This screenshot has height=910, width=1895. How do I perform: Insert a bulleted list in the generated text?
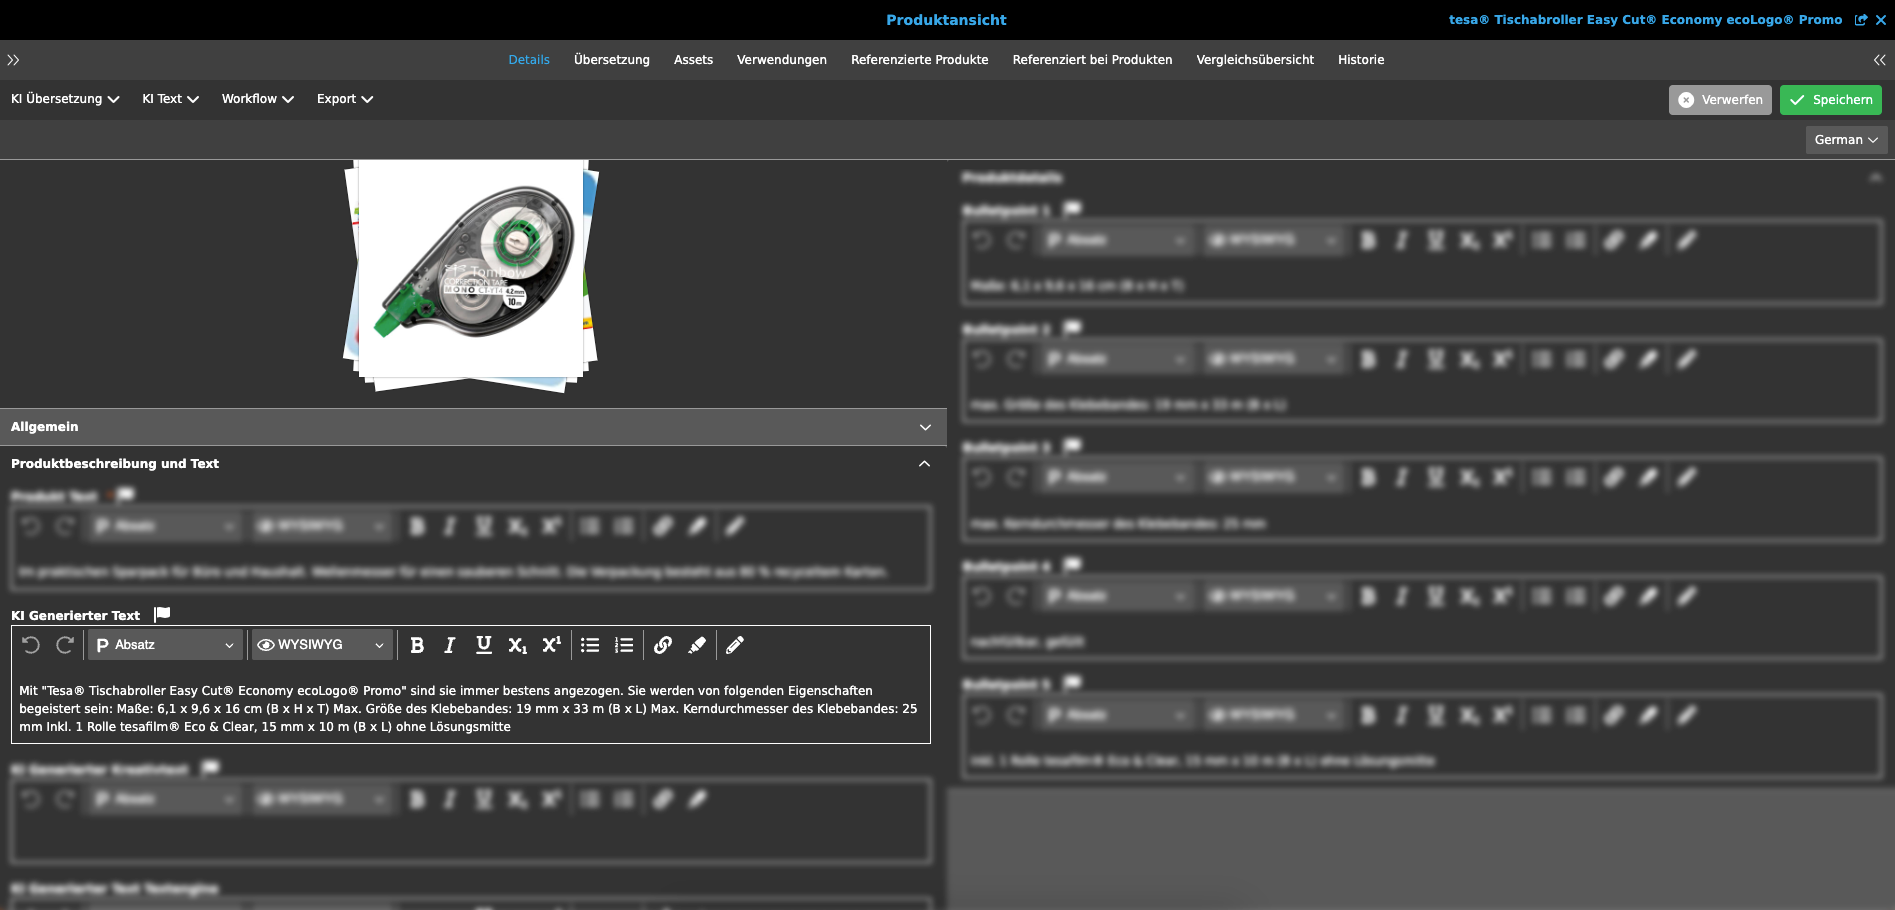(x=590, y=645)
